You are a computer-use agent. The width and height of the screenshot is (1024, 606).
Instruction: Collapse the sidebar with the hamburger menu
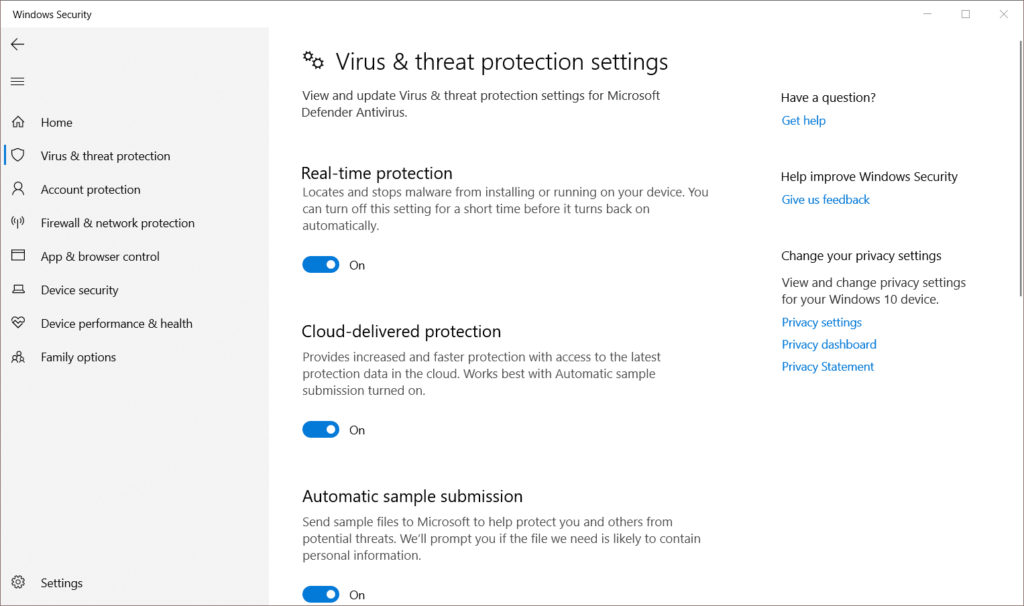click(17, 81)
